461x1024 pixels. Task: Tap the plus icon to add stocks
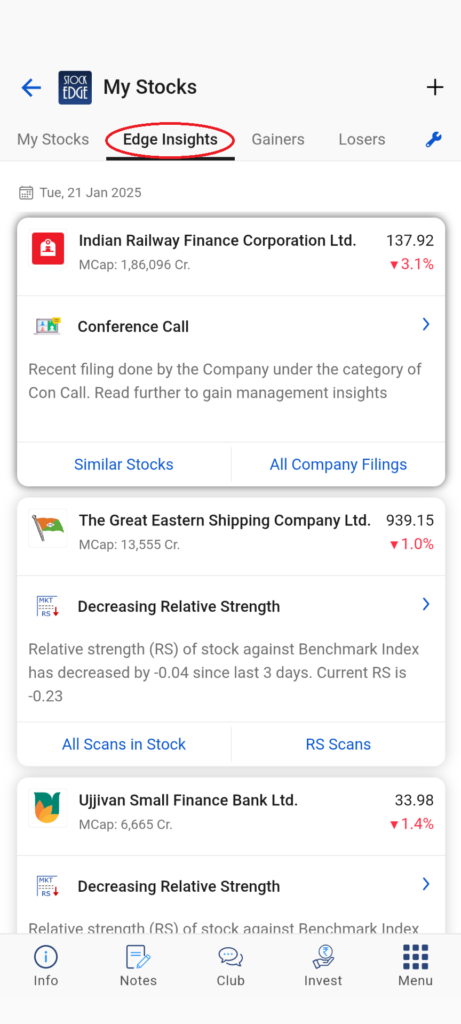tap(435, 88)
